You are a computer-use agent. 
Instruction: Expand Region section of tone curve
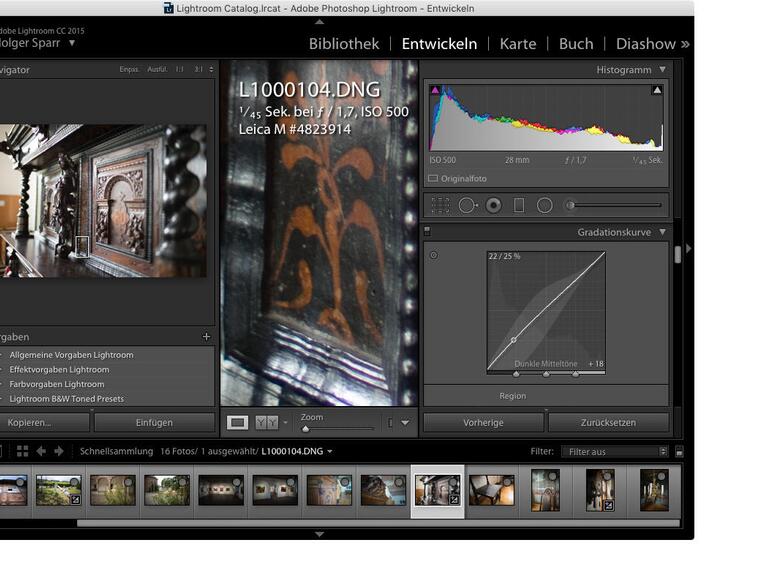pos(513,396)
